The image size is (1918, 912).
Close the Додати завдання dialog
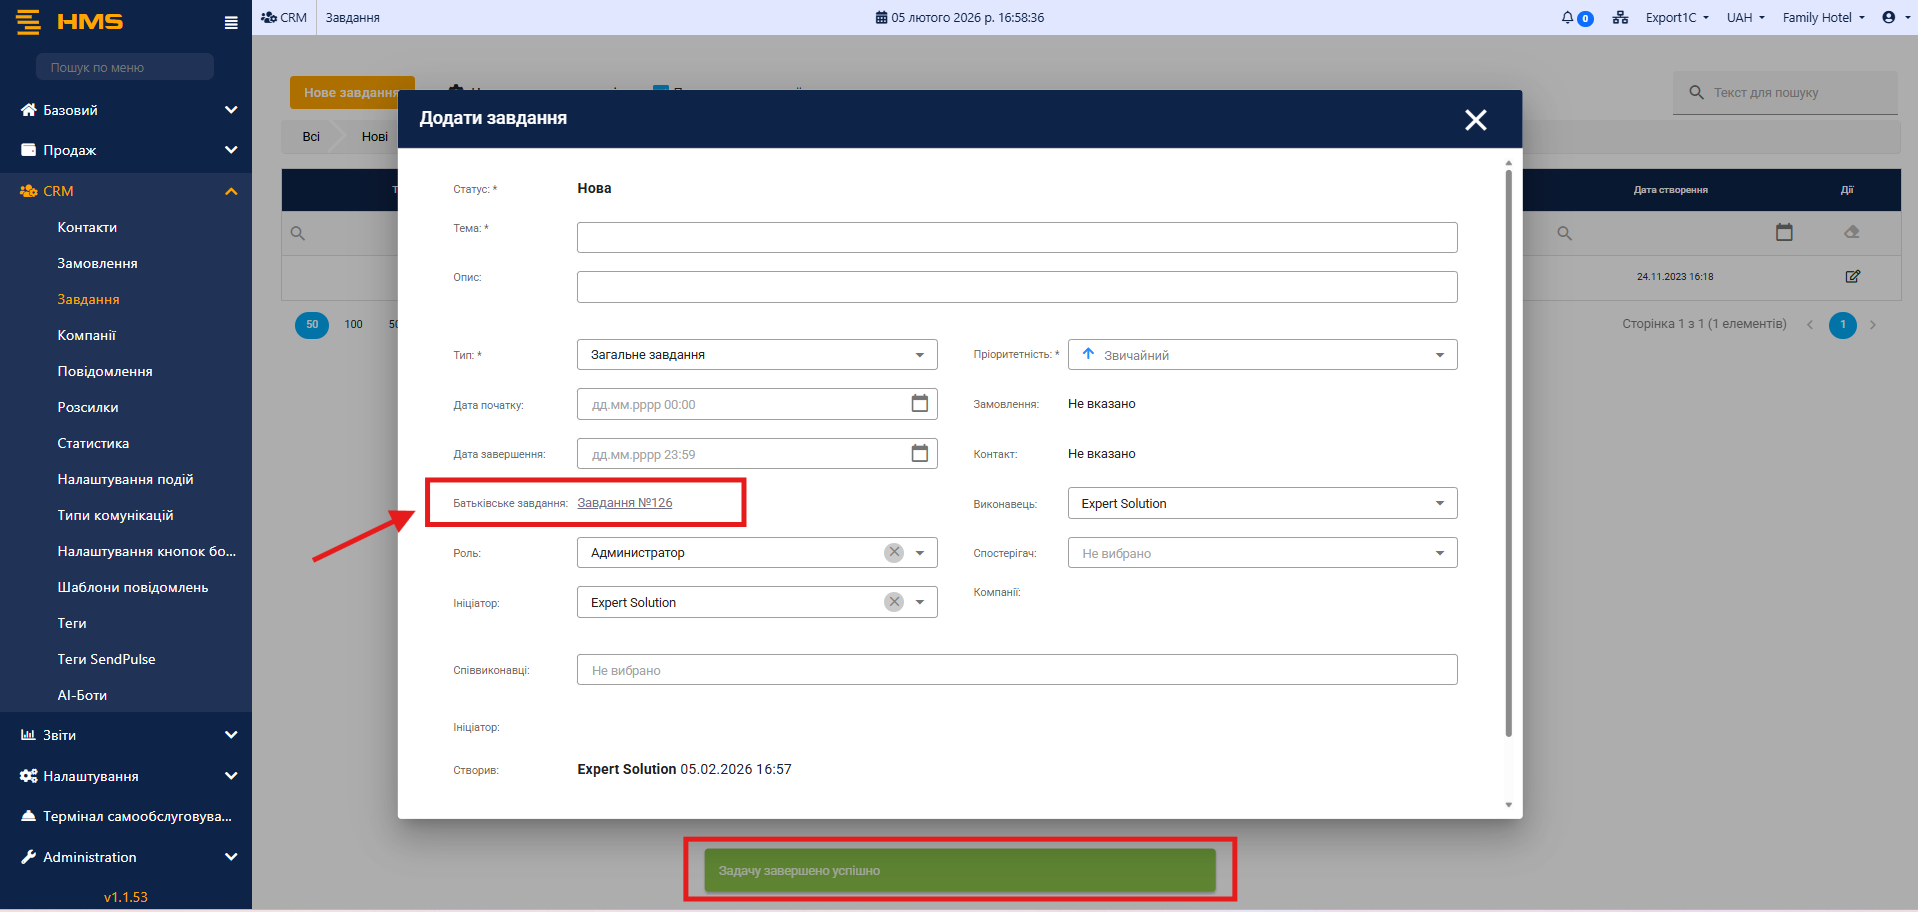(1475, 120)
